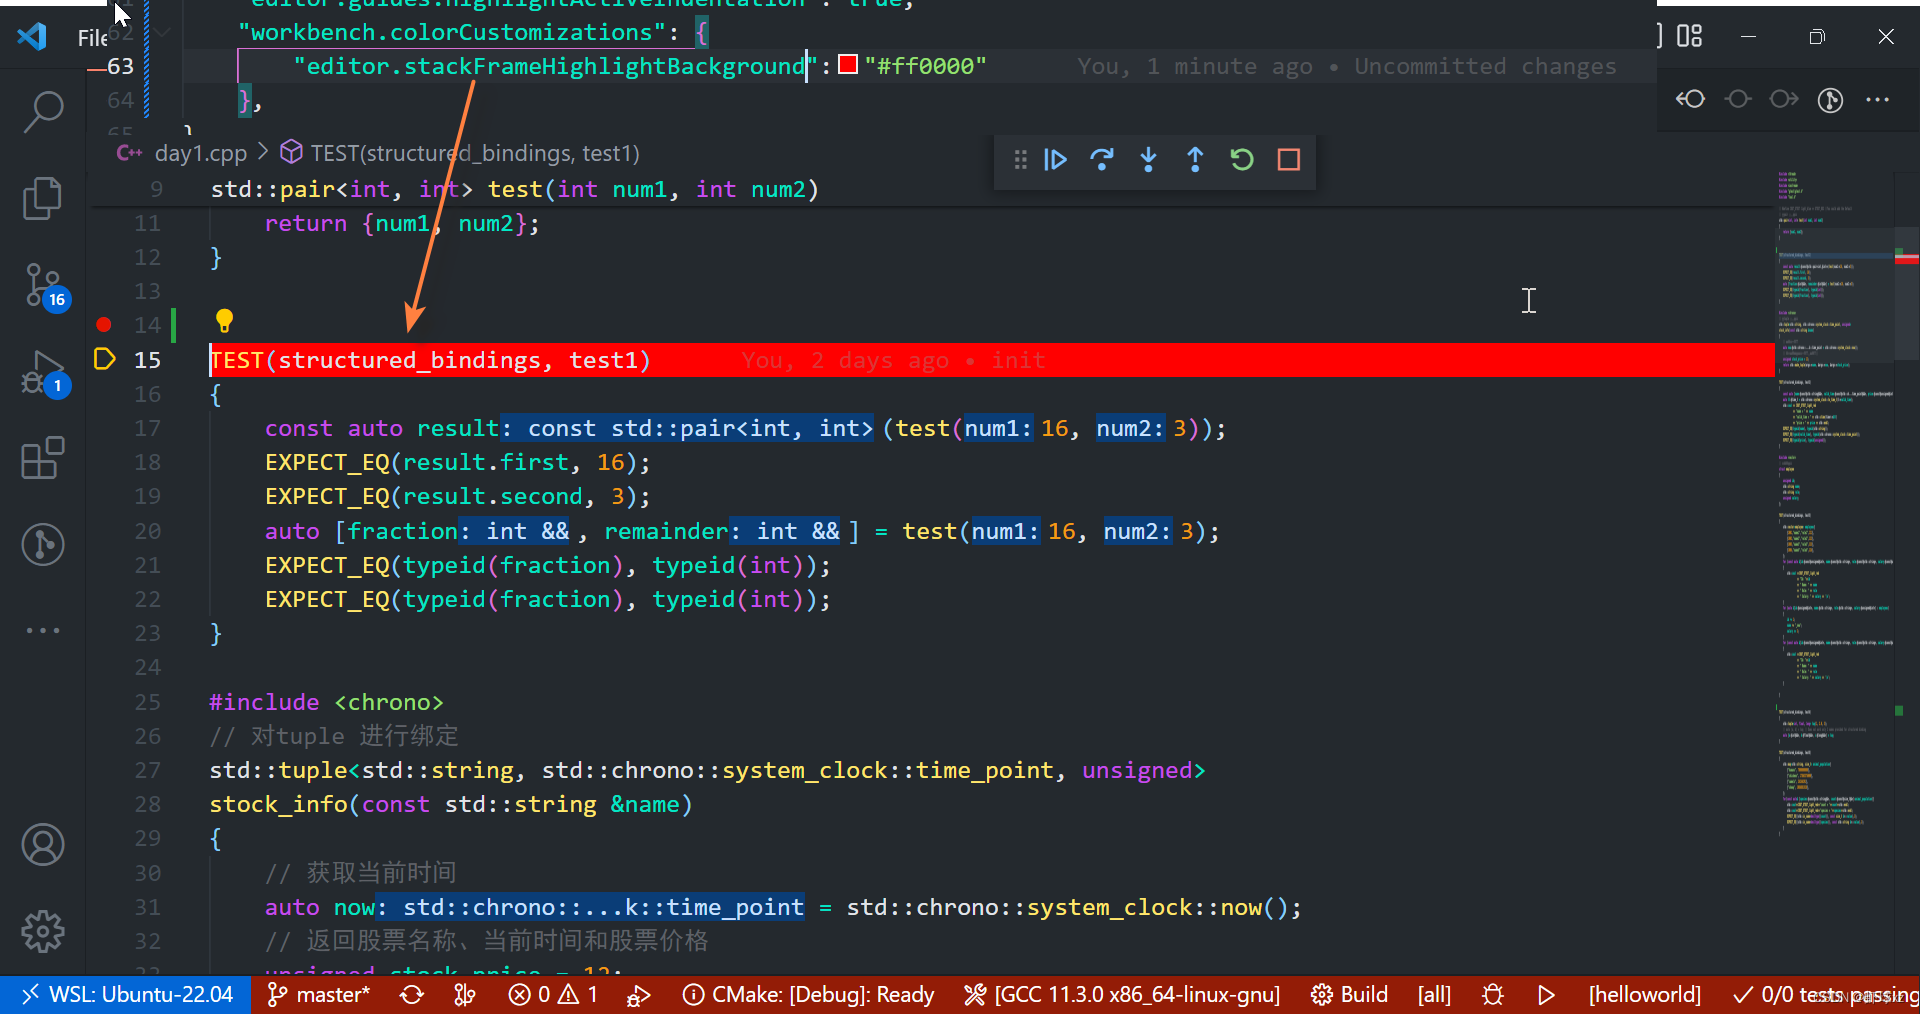Click 'Uncommitted changes' blame annotation
This screenshot has height=1014, width=1920.
pyautogui.click(x=1485, y=66)
